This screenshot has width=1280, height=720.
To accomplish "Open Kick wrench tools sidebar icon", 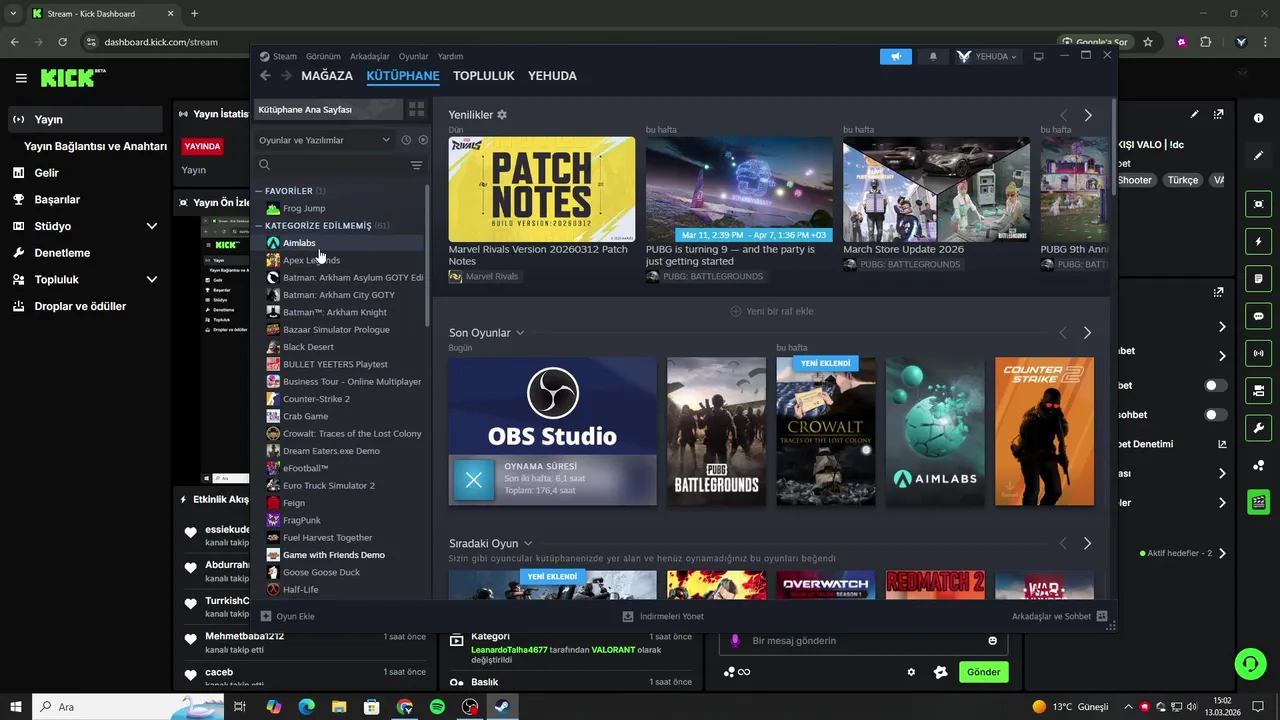I will click(x=1258, y=428).
